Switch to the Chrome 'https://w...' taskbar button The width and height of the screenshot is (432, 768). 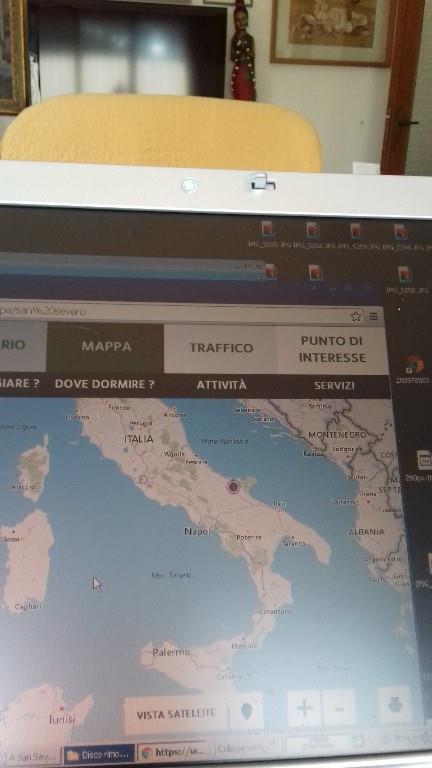point(173,752)
